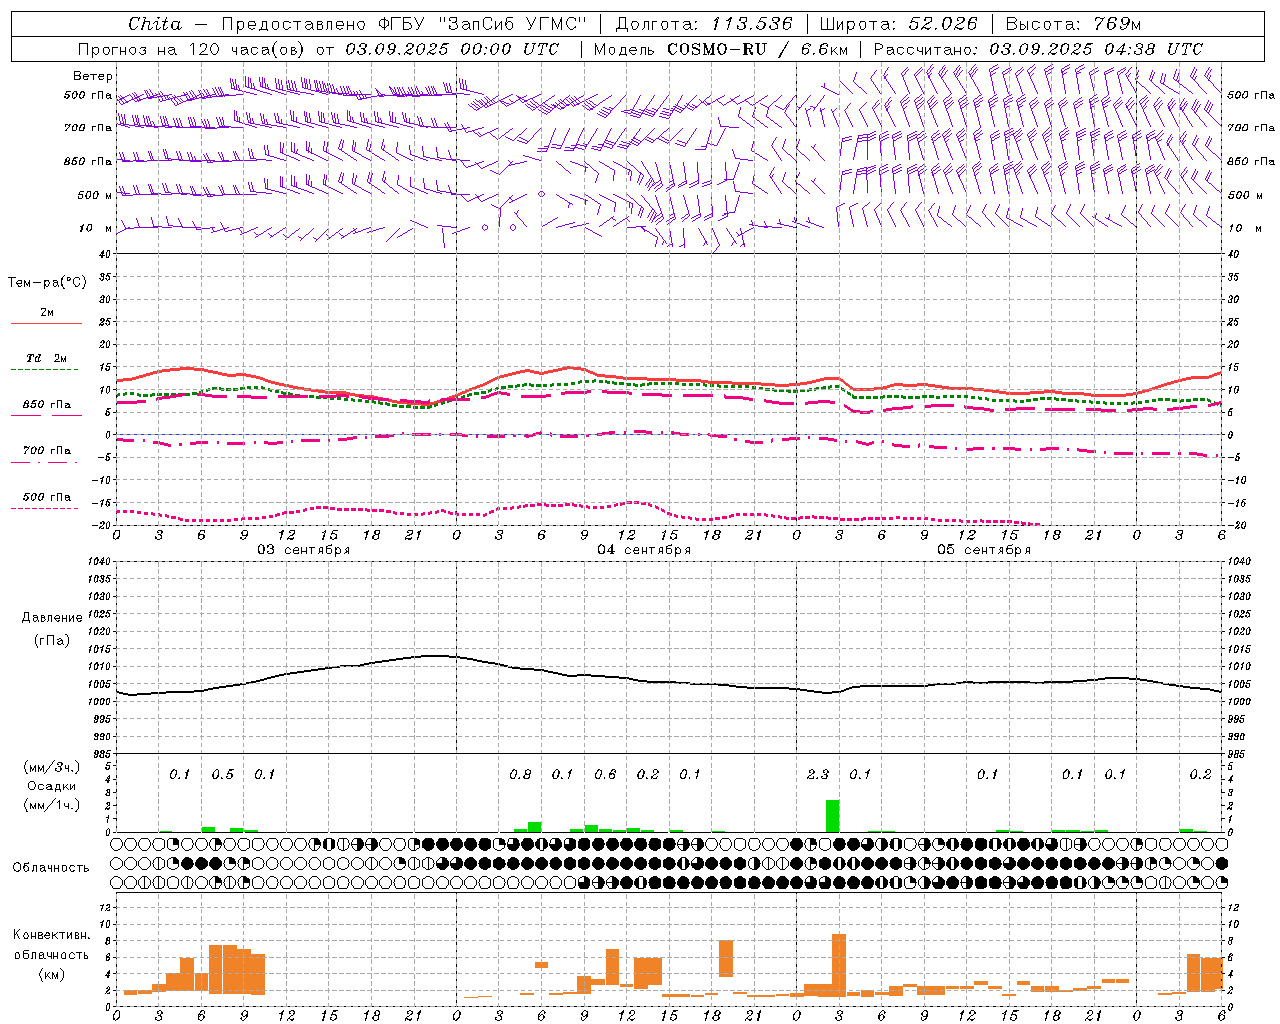
Task: Click the tallest orange convective cloud bar
Action: (839, 965)
